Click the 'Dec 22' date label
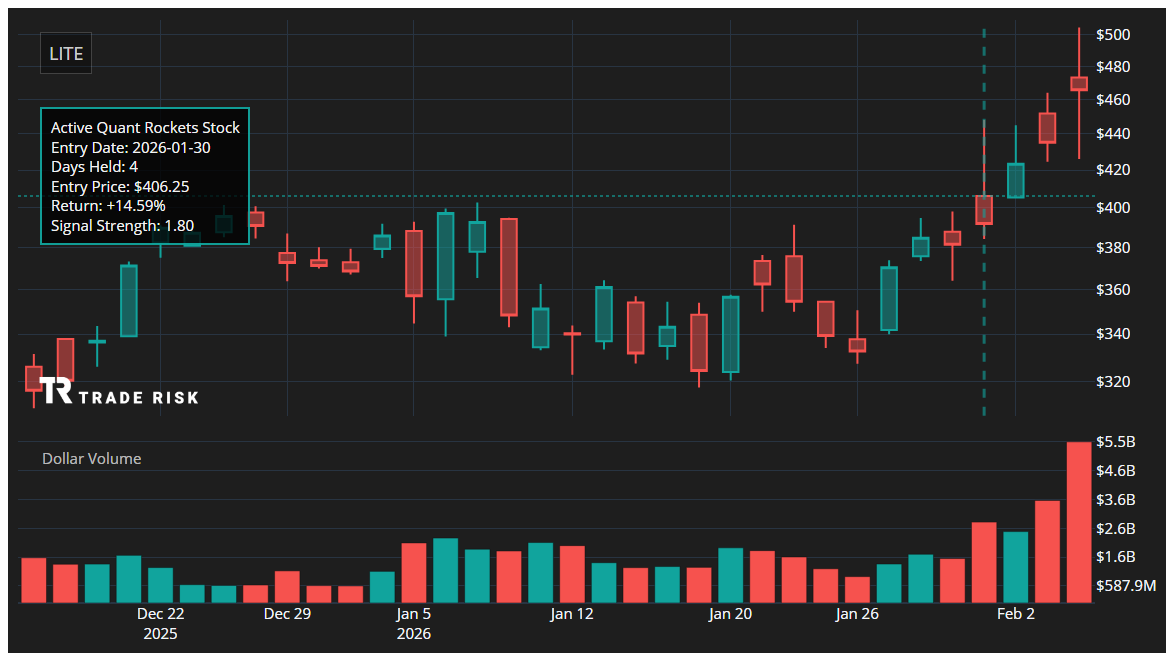 coord(160,614)
